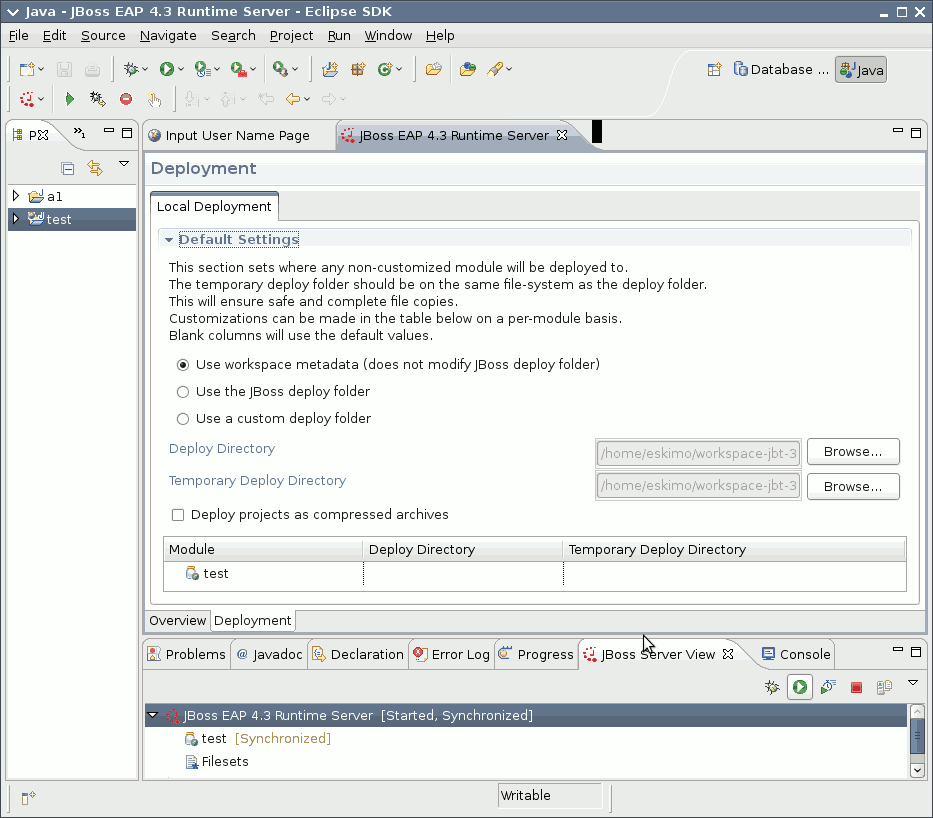
Task: Click the Temporary Deploy Directory path field
Action: click(698, 485)
